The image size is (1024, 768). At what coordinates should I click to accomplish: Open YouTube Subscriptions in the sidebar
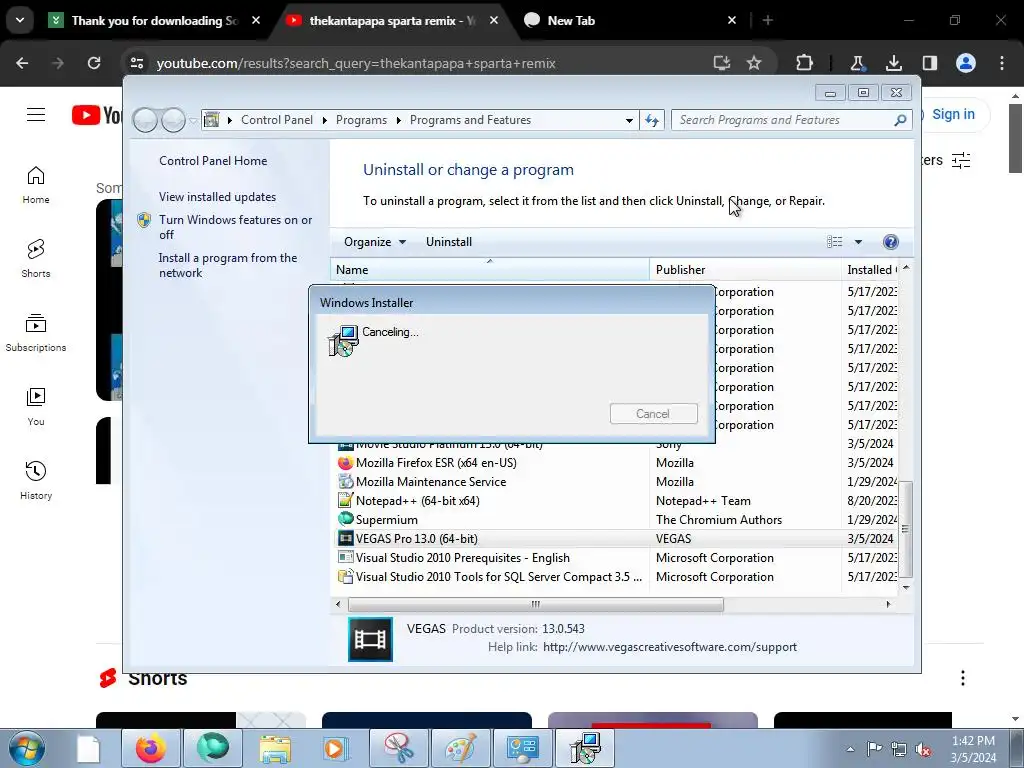(x=36, y=332)
